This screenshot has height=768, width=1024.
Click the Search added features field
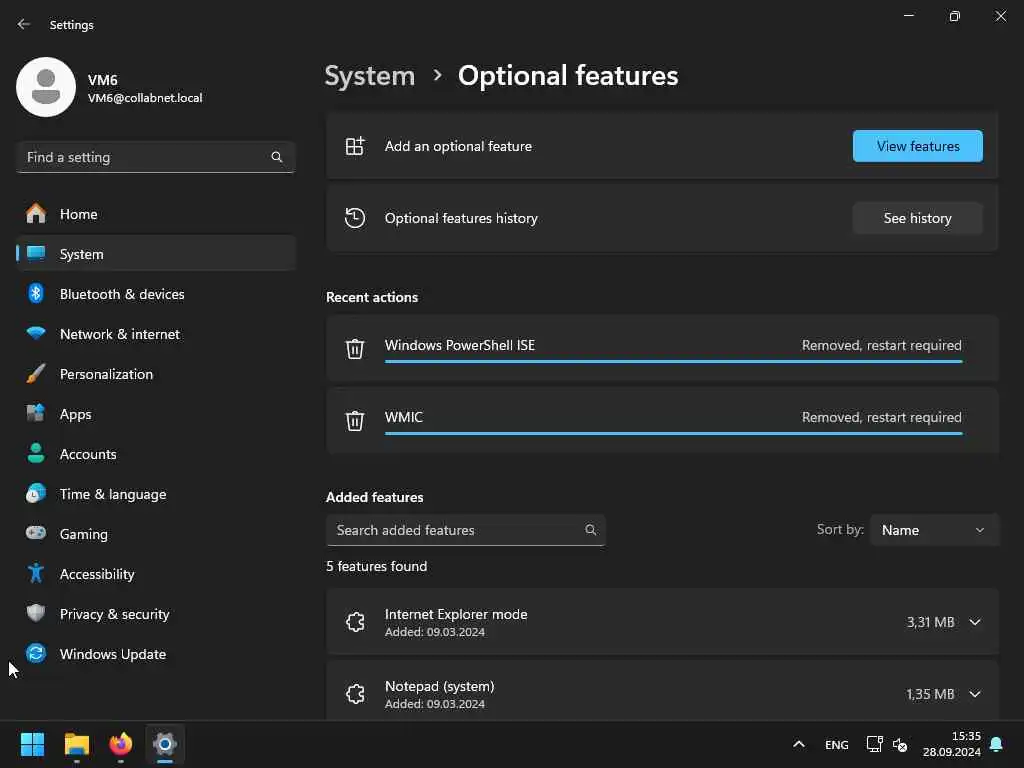[455, 530]
